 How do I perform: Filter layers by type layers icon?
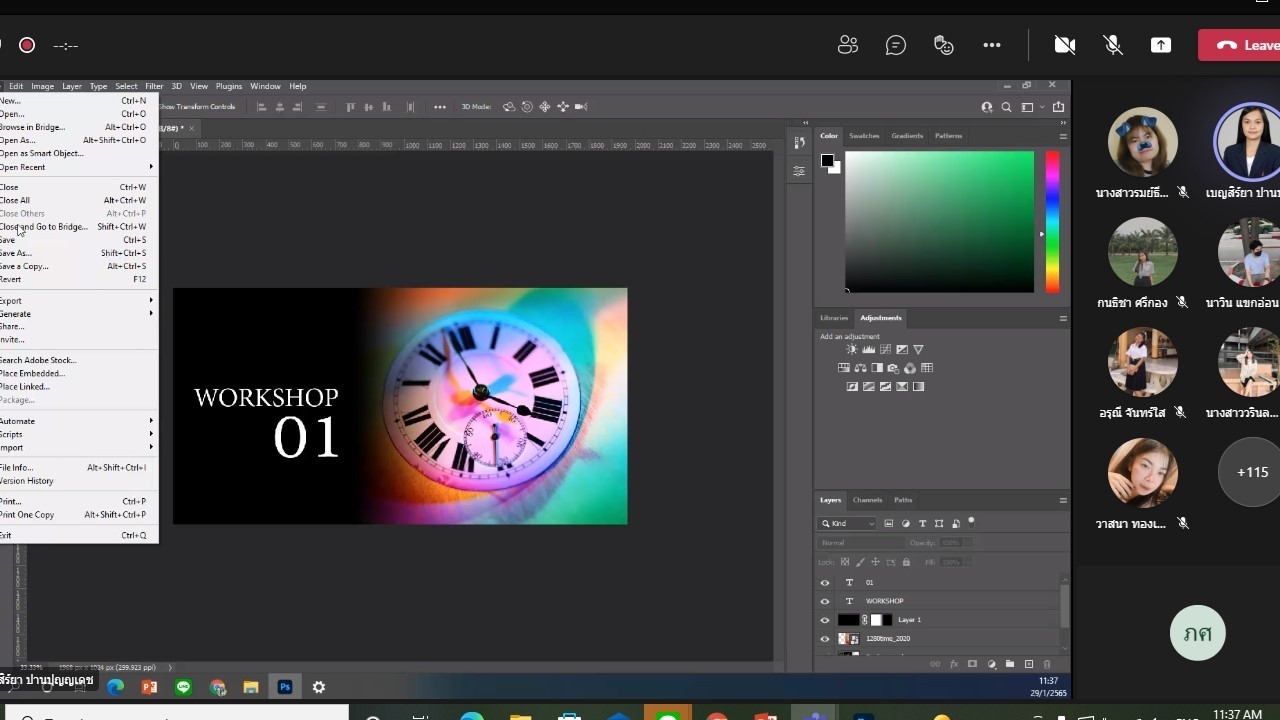coord(922,523)
